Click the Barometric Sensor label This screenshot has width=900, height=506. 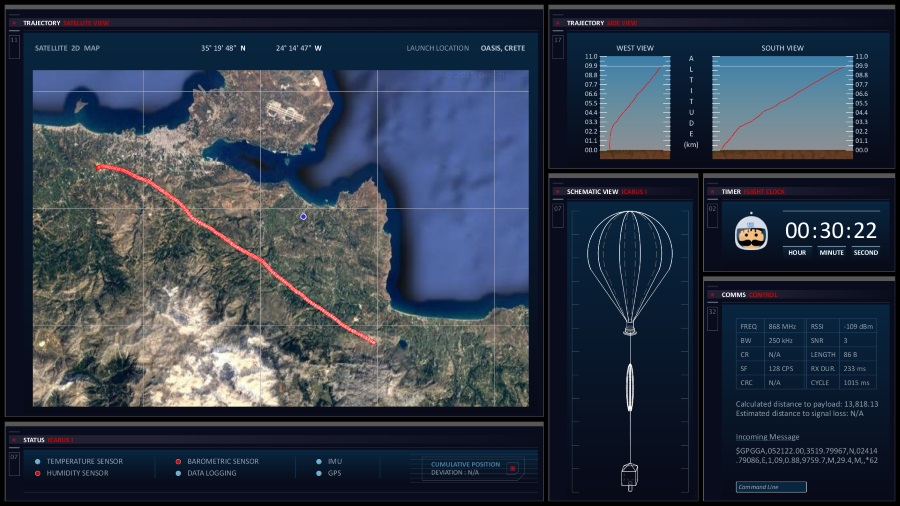[223, 461]
